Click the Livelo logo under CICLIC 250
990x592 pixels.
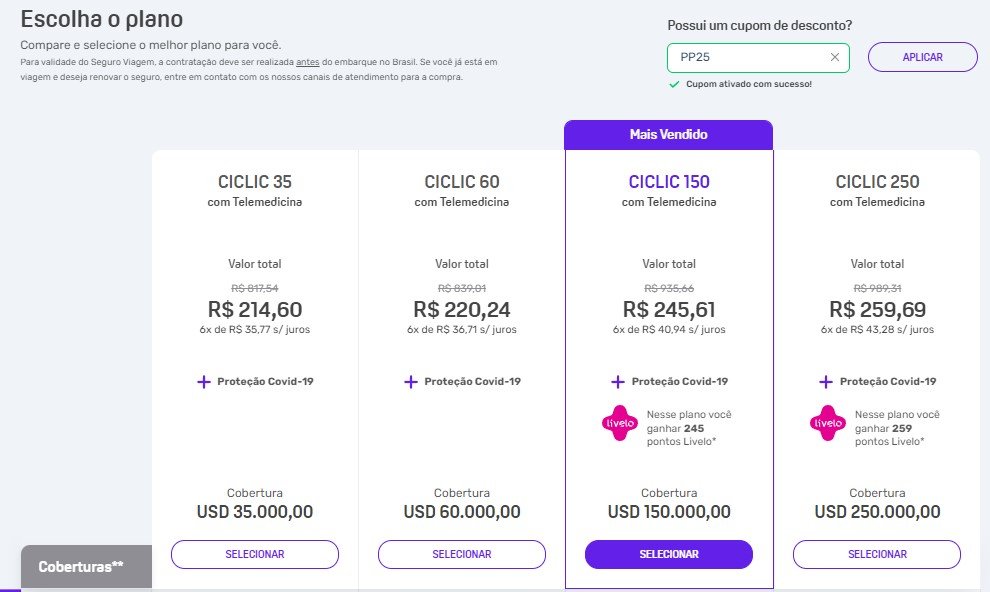pos(828,423)
